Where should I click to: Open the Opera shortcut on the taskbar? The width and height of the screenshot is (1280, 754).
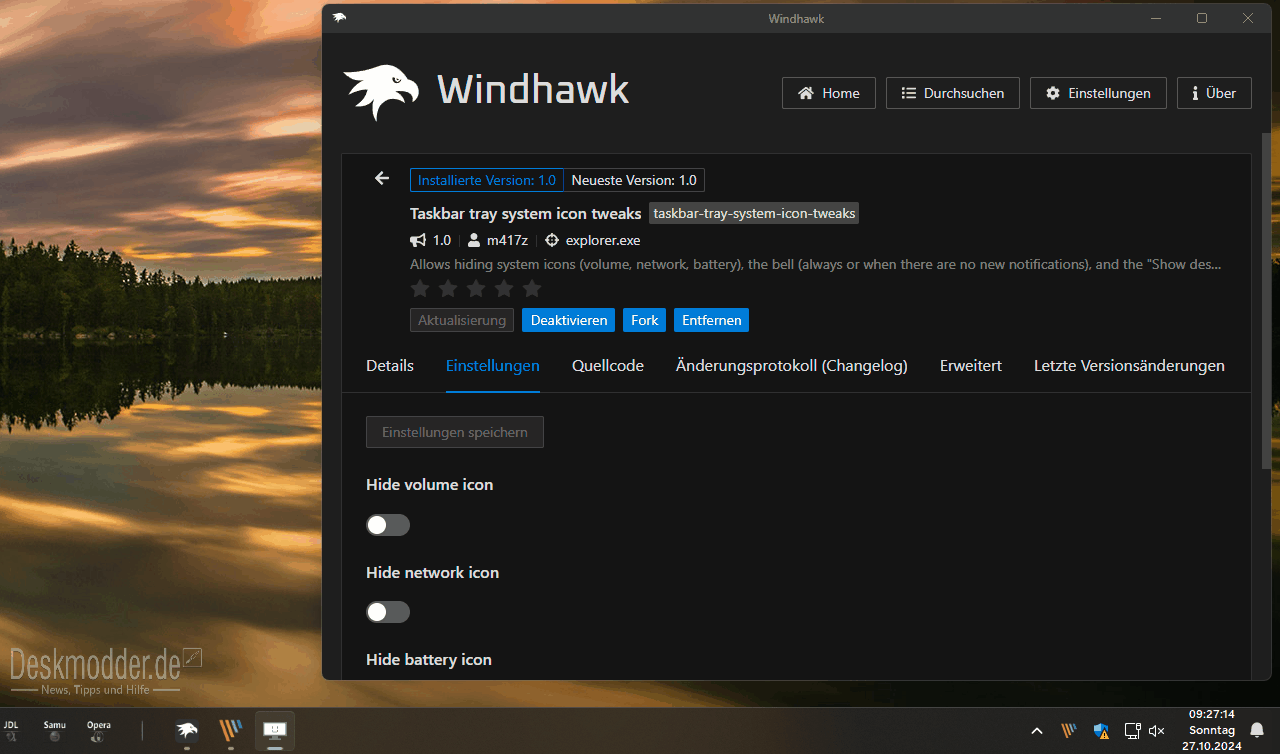coord(98,731)
